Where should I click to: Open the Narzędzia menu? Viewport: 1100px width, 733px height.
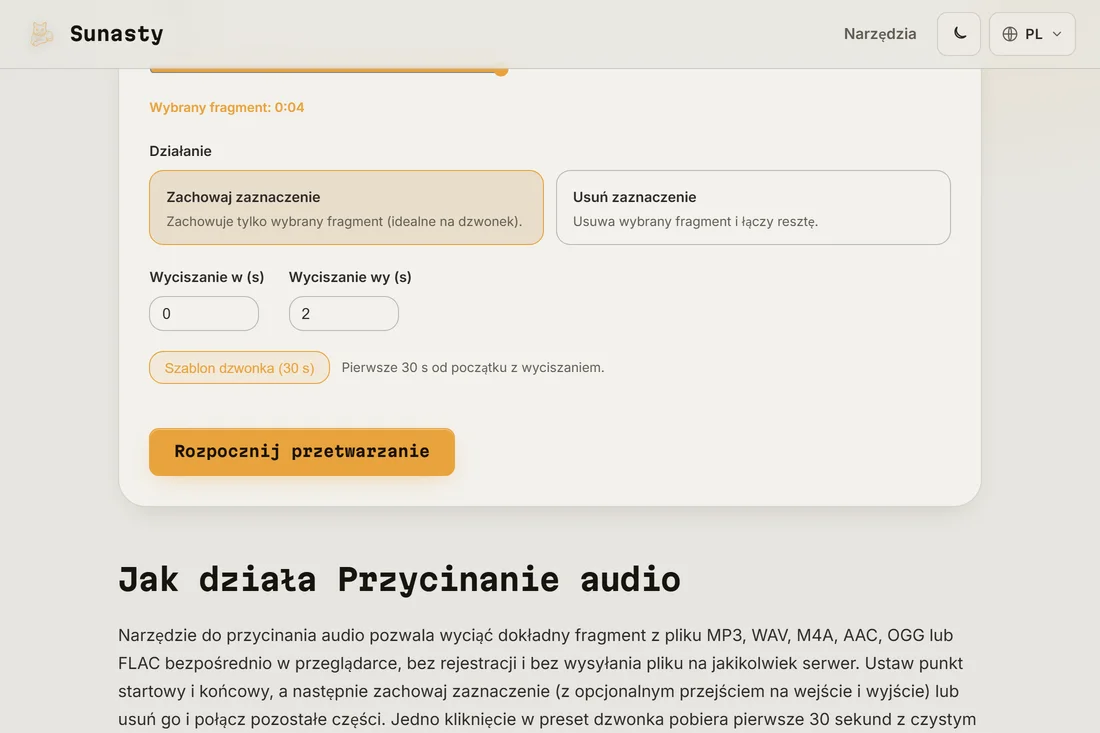(880, 34)
